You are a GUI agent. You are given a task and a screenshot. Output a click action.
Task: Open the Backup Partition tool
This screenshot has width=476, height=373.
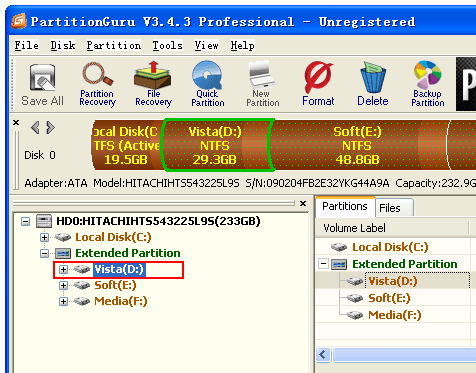coord(428,84)
